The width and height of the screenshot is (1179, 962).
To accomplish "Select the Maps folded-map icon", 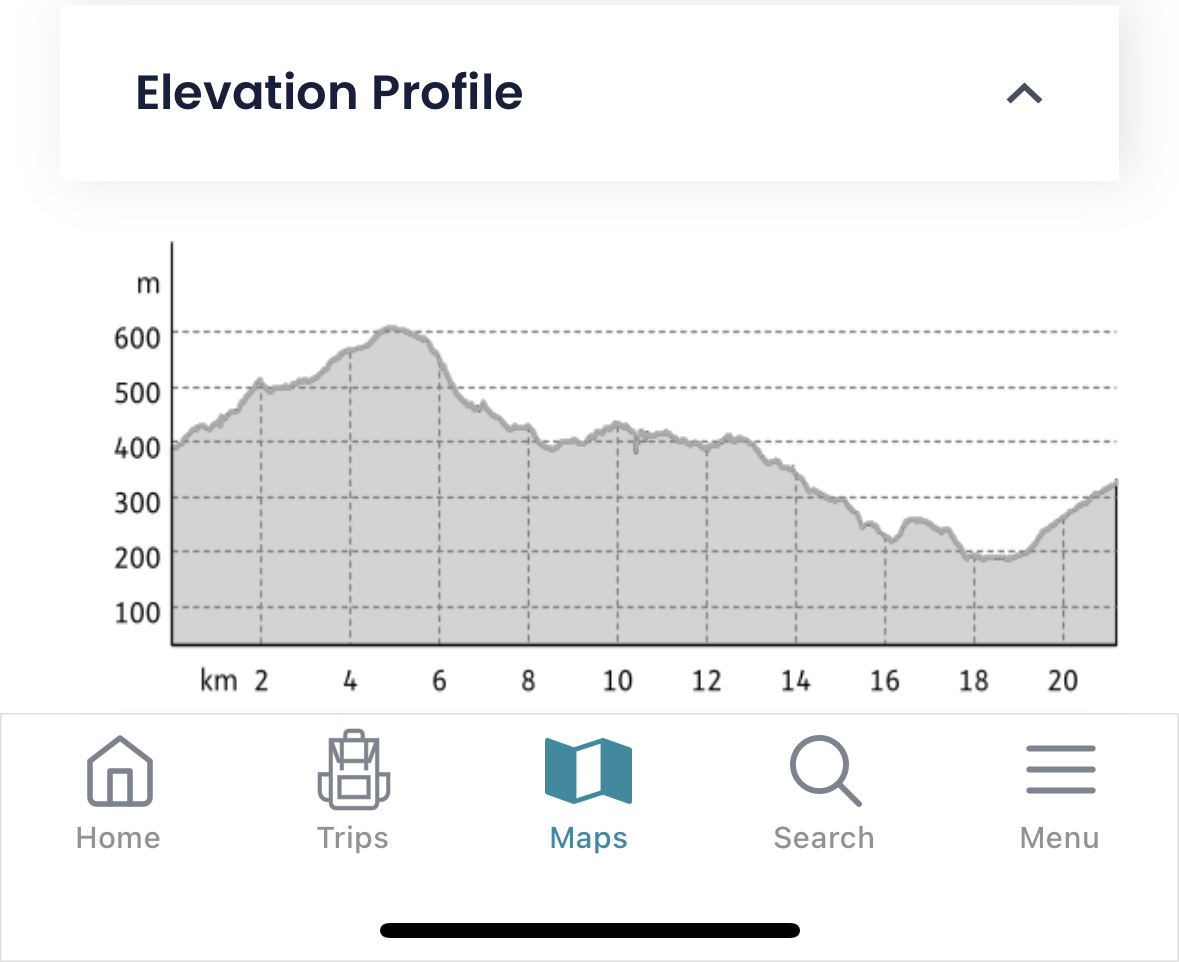I will click(x=588, y=770).
